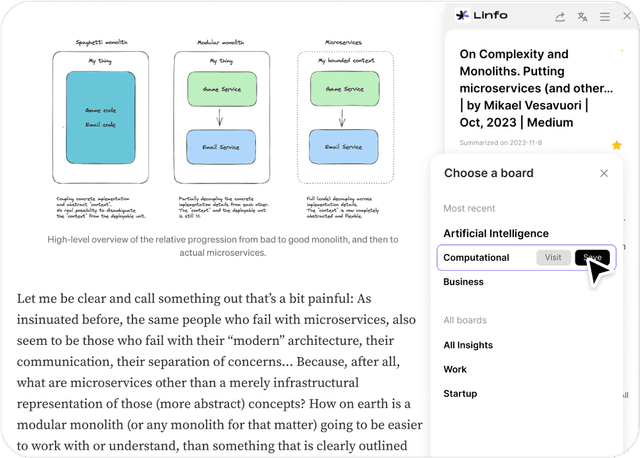The width and height of the screenshot is (640, 458).
Task: Close the Choose a board dialog
Action: (604, 173)
